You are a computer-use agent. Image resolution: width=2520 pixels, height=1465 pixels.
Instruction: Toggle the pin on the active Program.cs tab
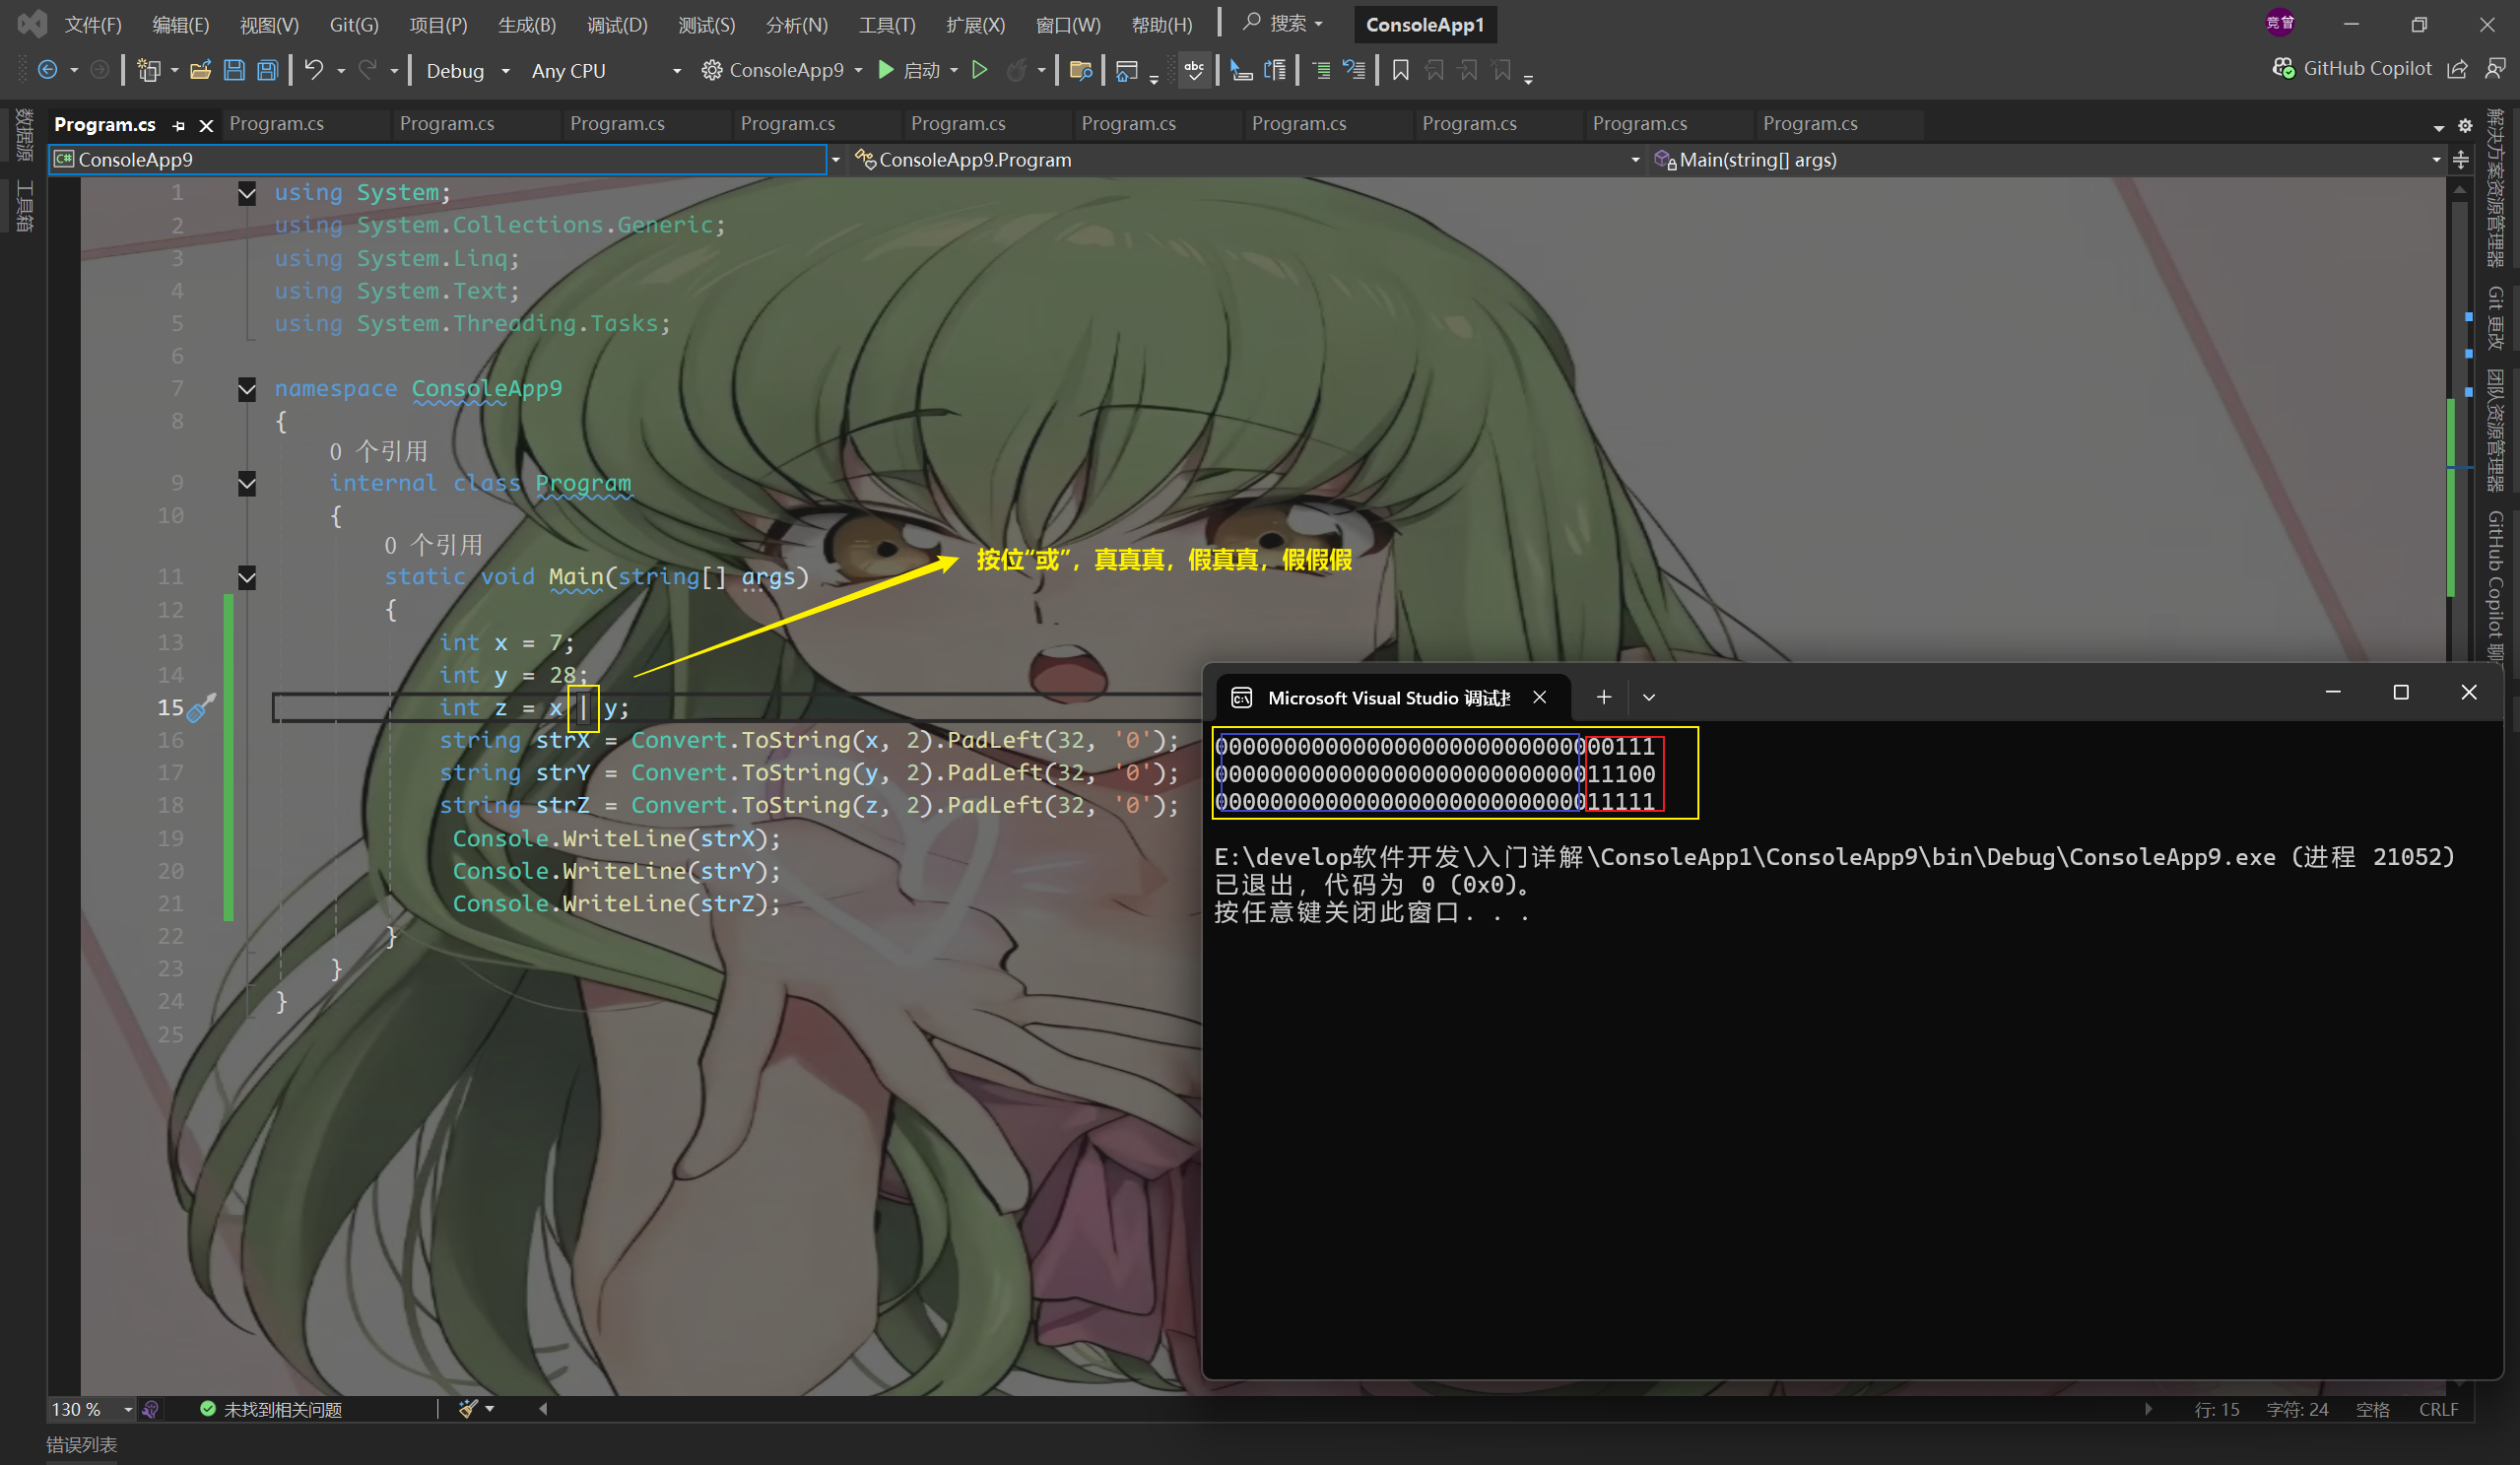179,126
